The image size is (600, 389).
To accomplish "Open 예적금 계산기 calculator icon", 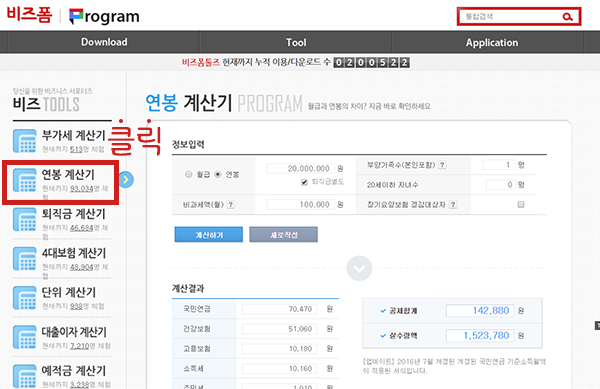I will tap(24, 376).
